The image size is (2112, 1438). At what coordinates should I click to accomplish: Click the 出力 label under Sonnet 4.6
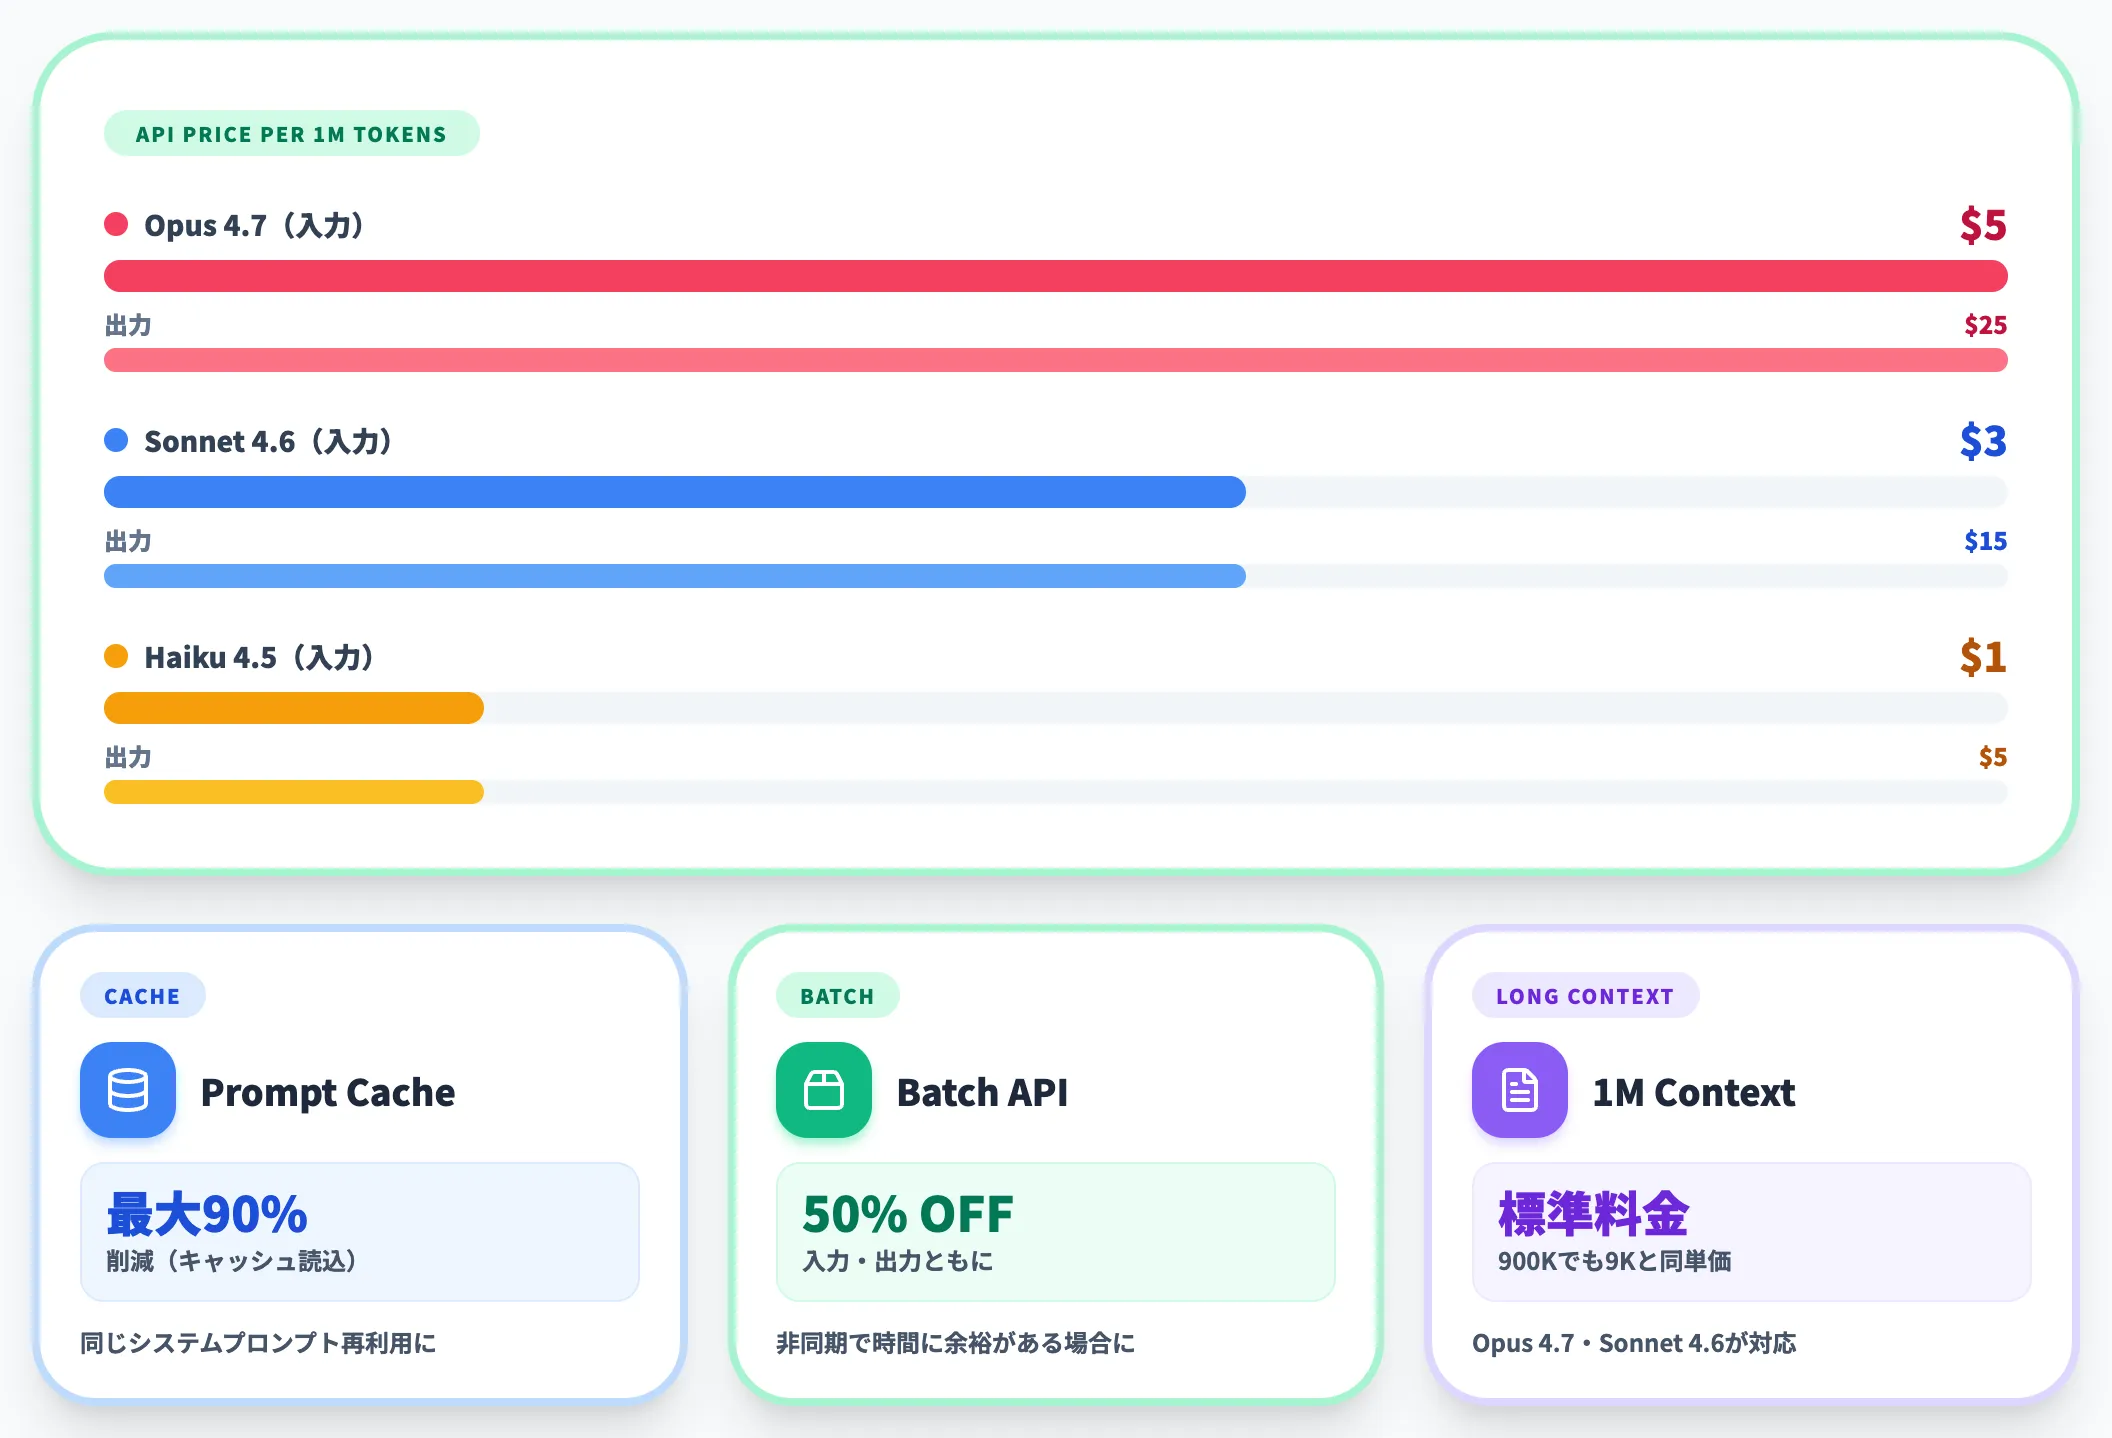coord(128,541)
